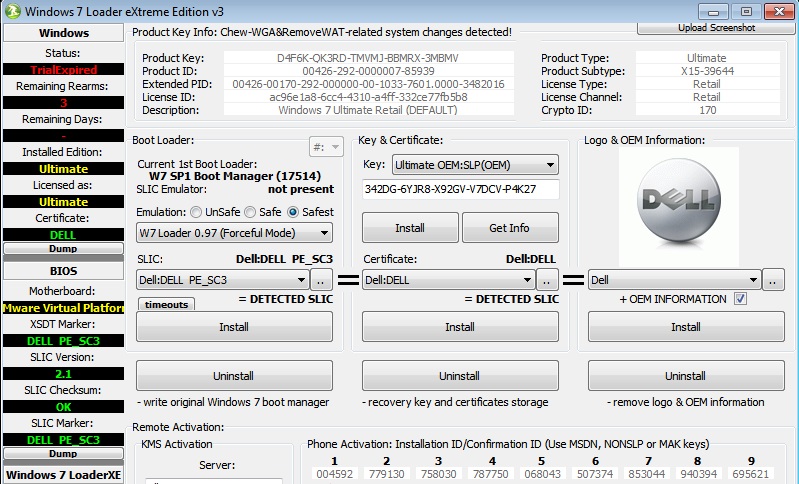
Task: Click the XSDT Marker DELL PE_SC3 value
Action: click(63, 341)
